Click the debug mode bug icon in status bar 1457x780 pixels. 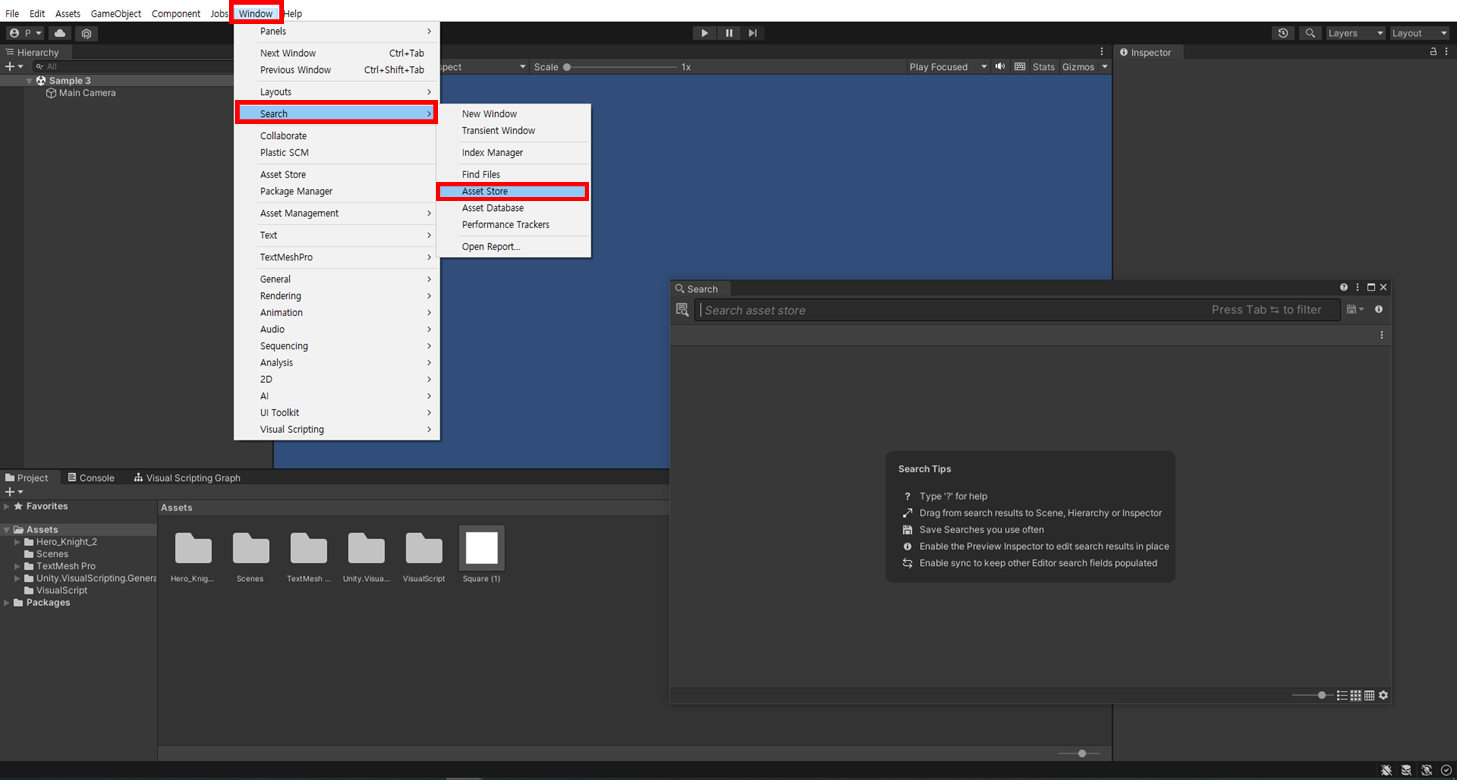pos(1386,771)
